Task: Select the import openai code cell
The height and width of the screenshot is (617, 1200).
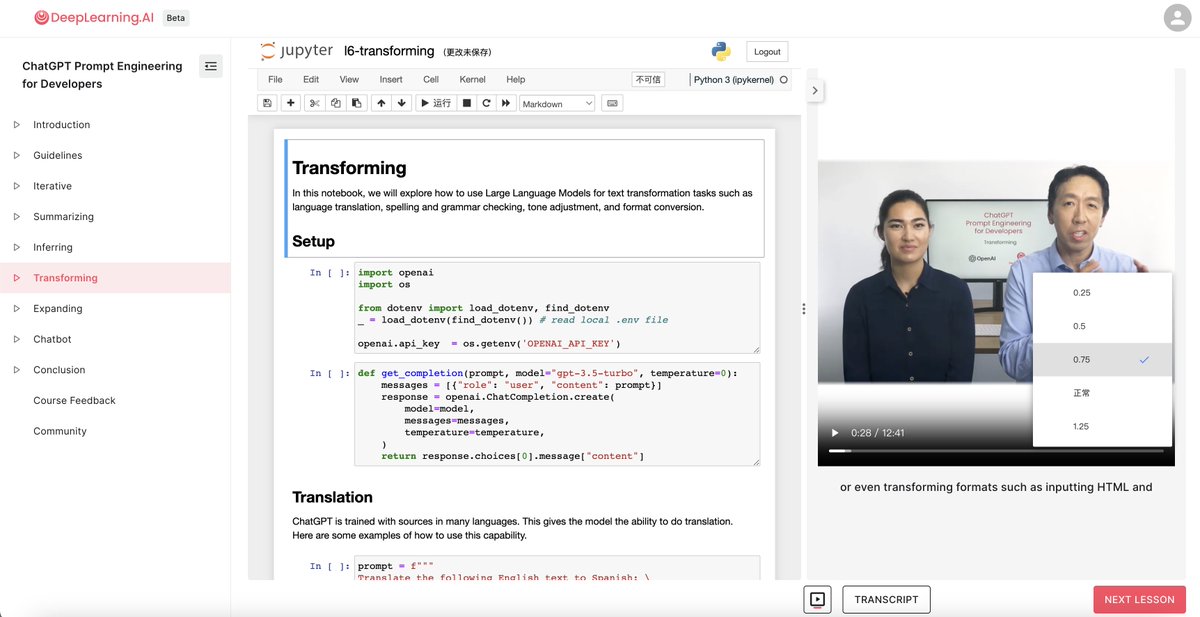Action: coord(557,308)
